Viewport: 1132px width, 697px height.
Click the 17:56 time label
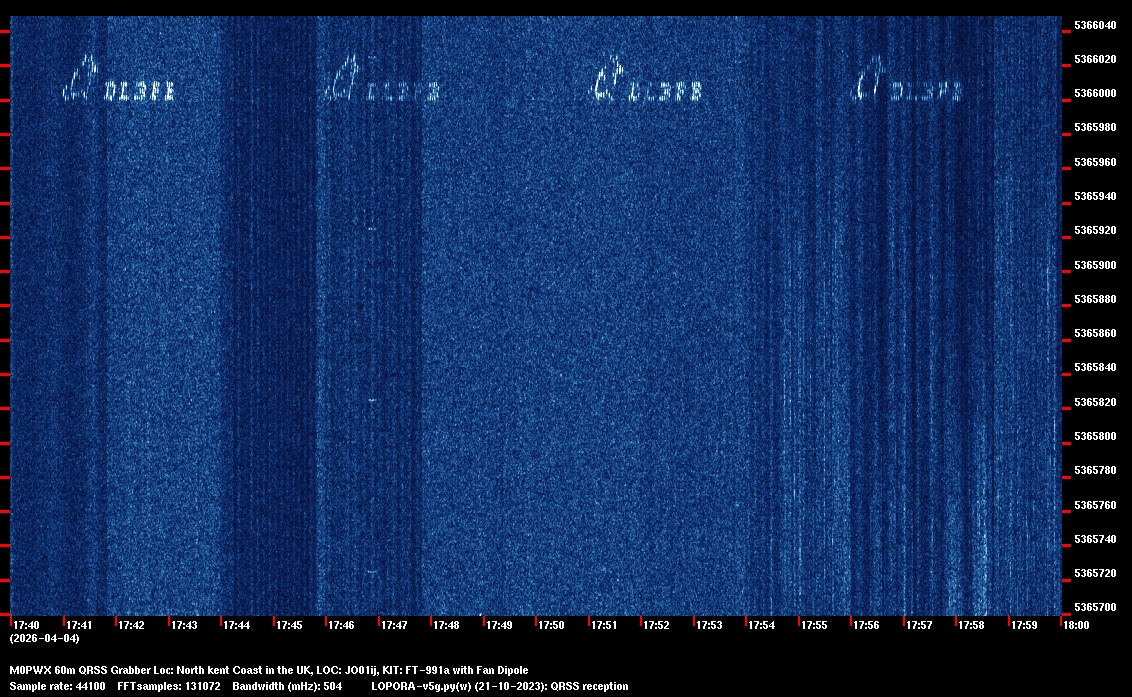click(866, 625)
